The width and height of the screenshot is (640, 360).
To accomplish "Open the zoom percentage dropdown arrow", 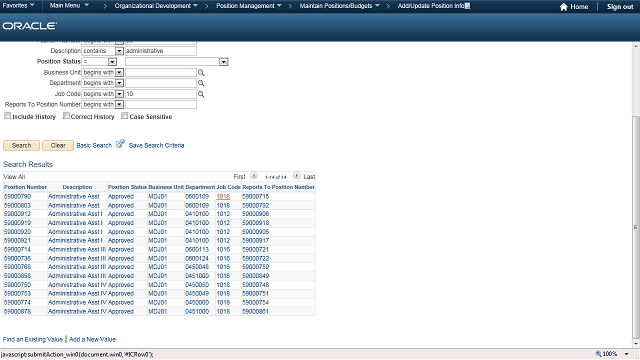I will pyautogui.click(x=627, y=354).
